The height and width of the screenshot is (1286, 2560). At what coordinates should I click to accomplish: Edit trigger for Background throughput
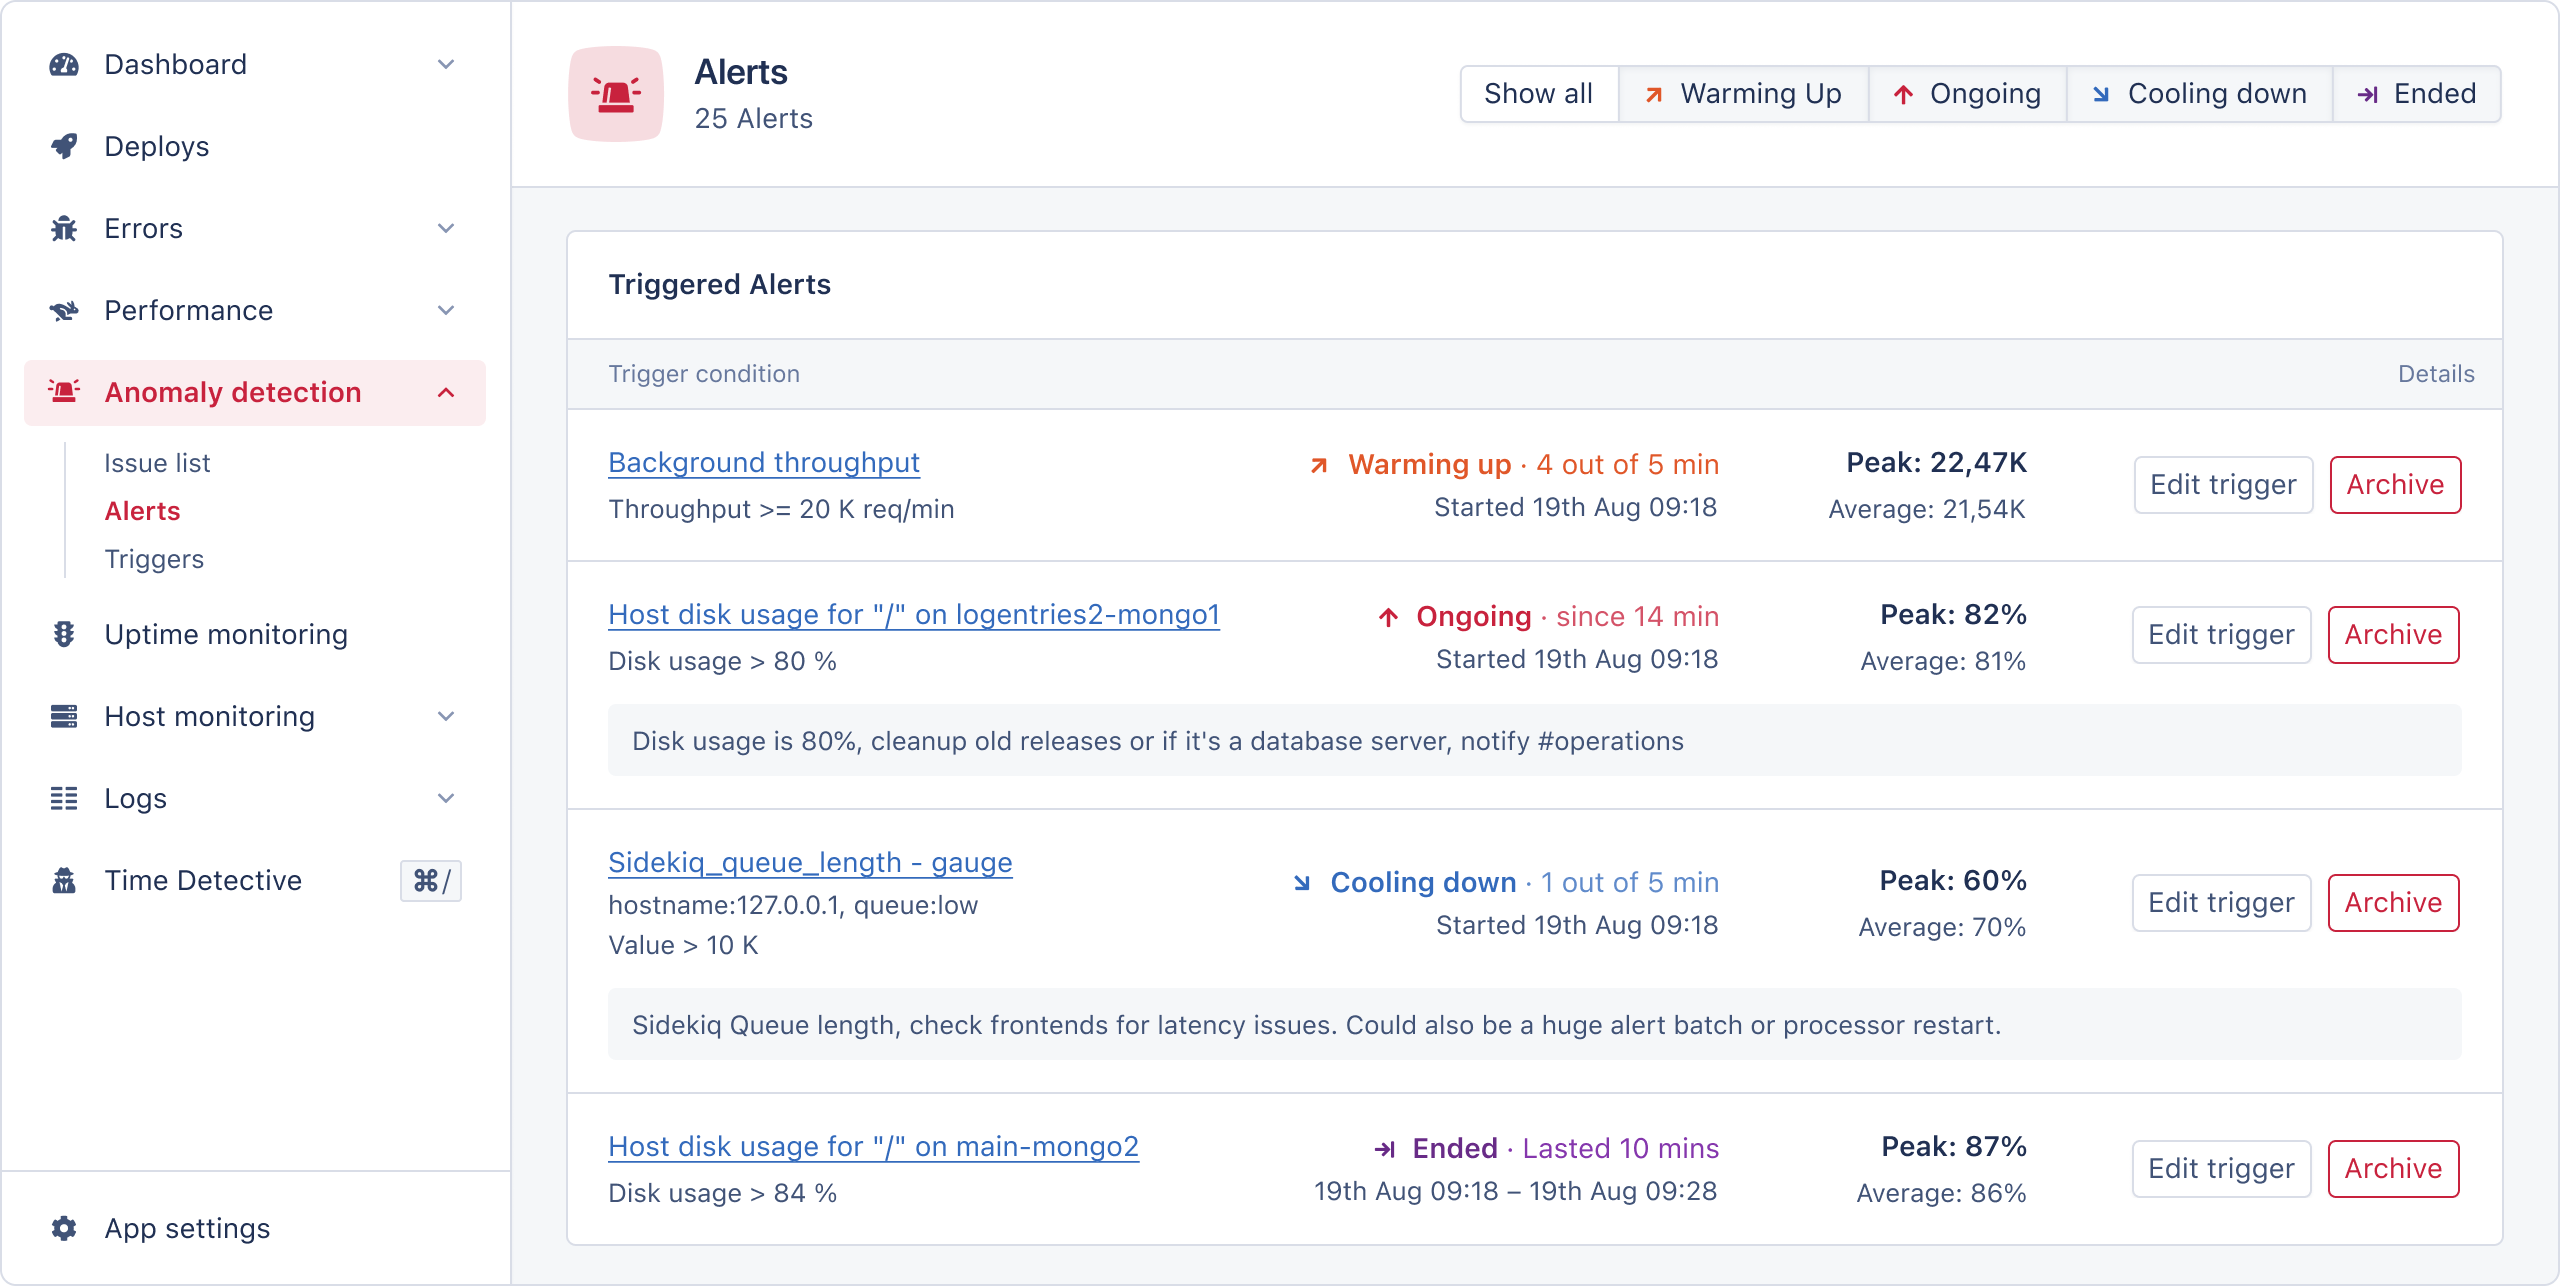point(2223,485)
